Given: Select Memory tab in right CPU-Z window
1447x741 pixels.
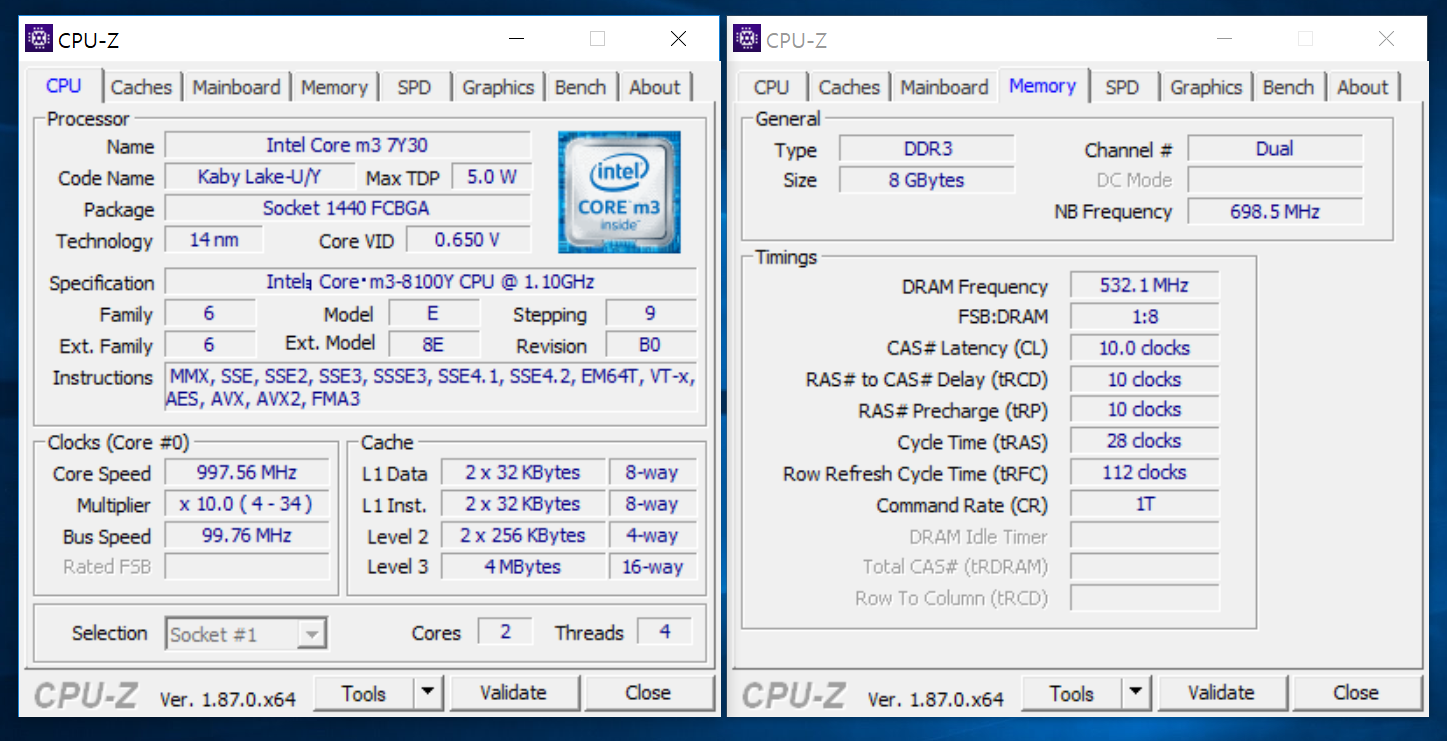Looking at the screenshot, I should pos(1042,85).
